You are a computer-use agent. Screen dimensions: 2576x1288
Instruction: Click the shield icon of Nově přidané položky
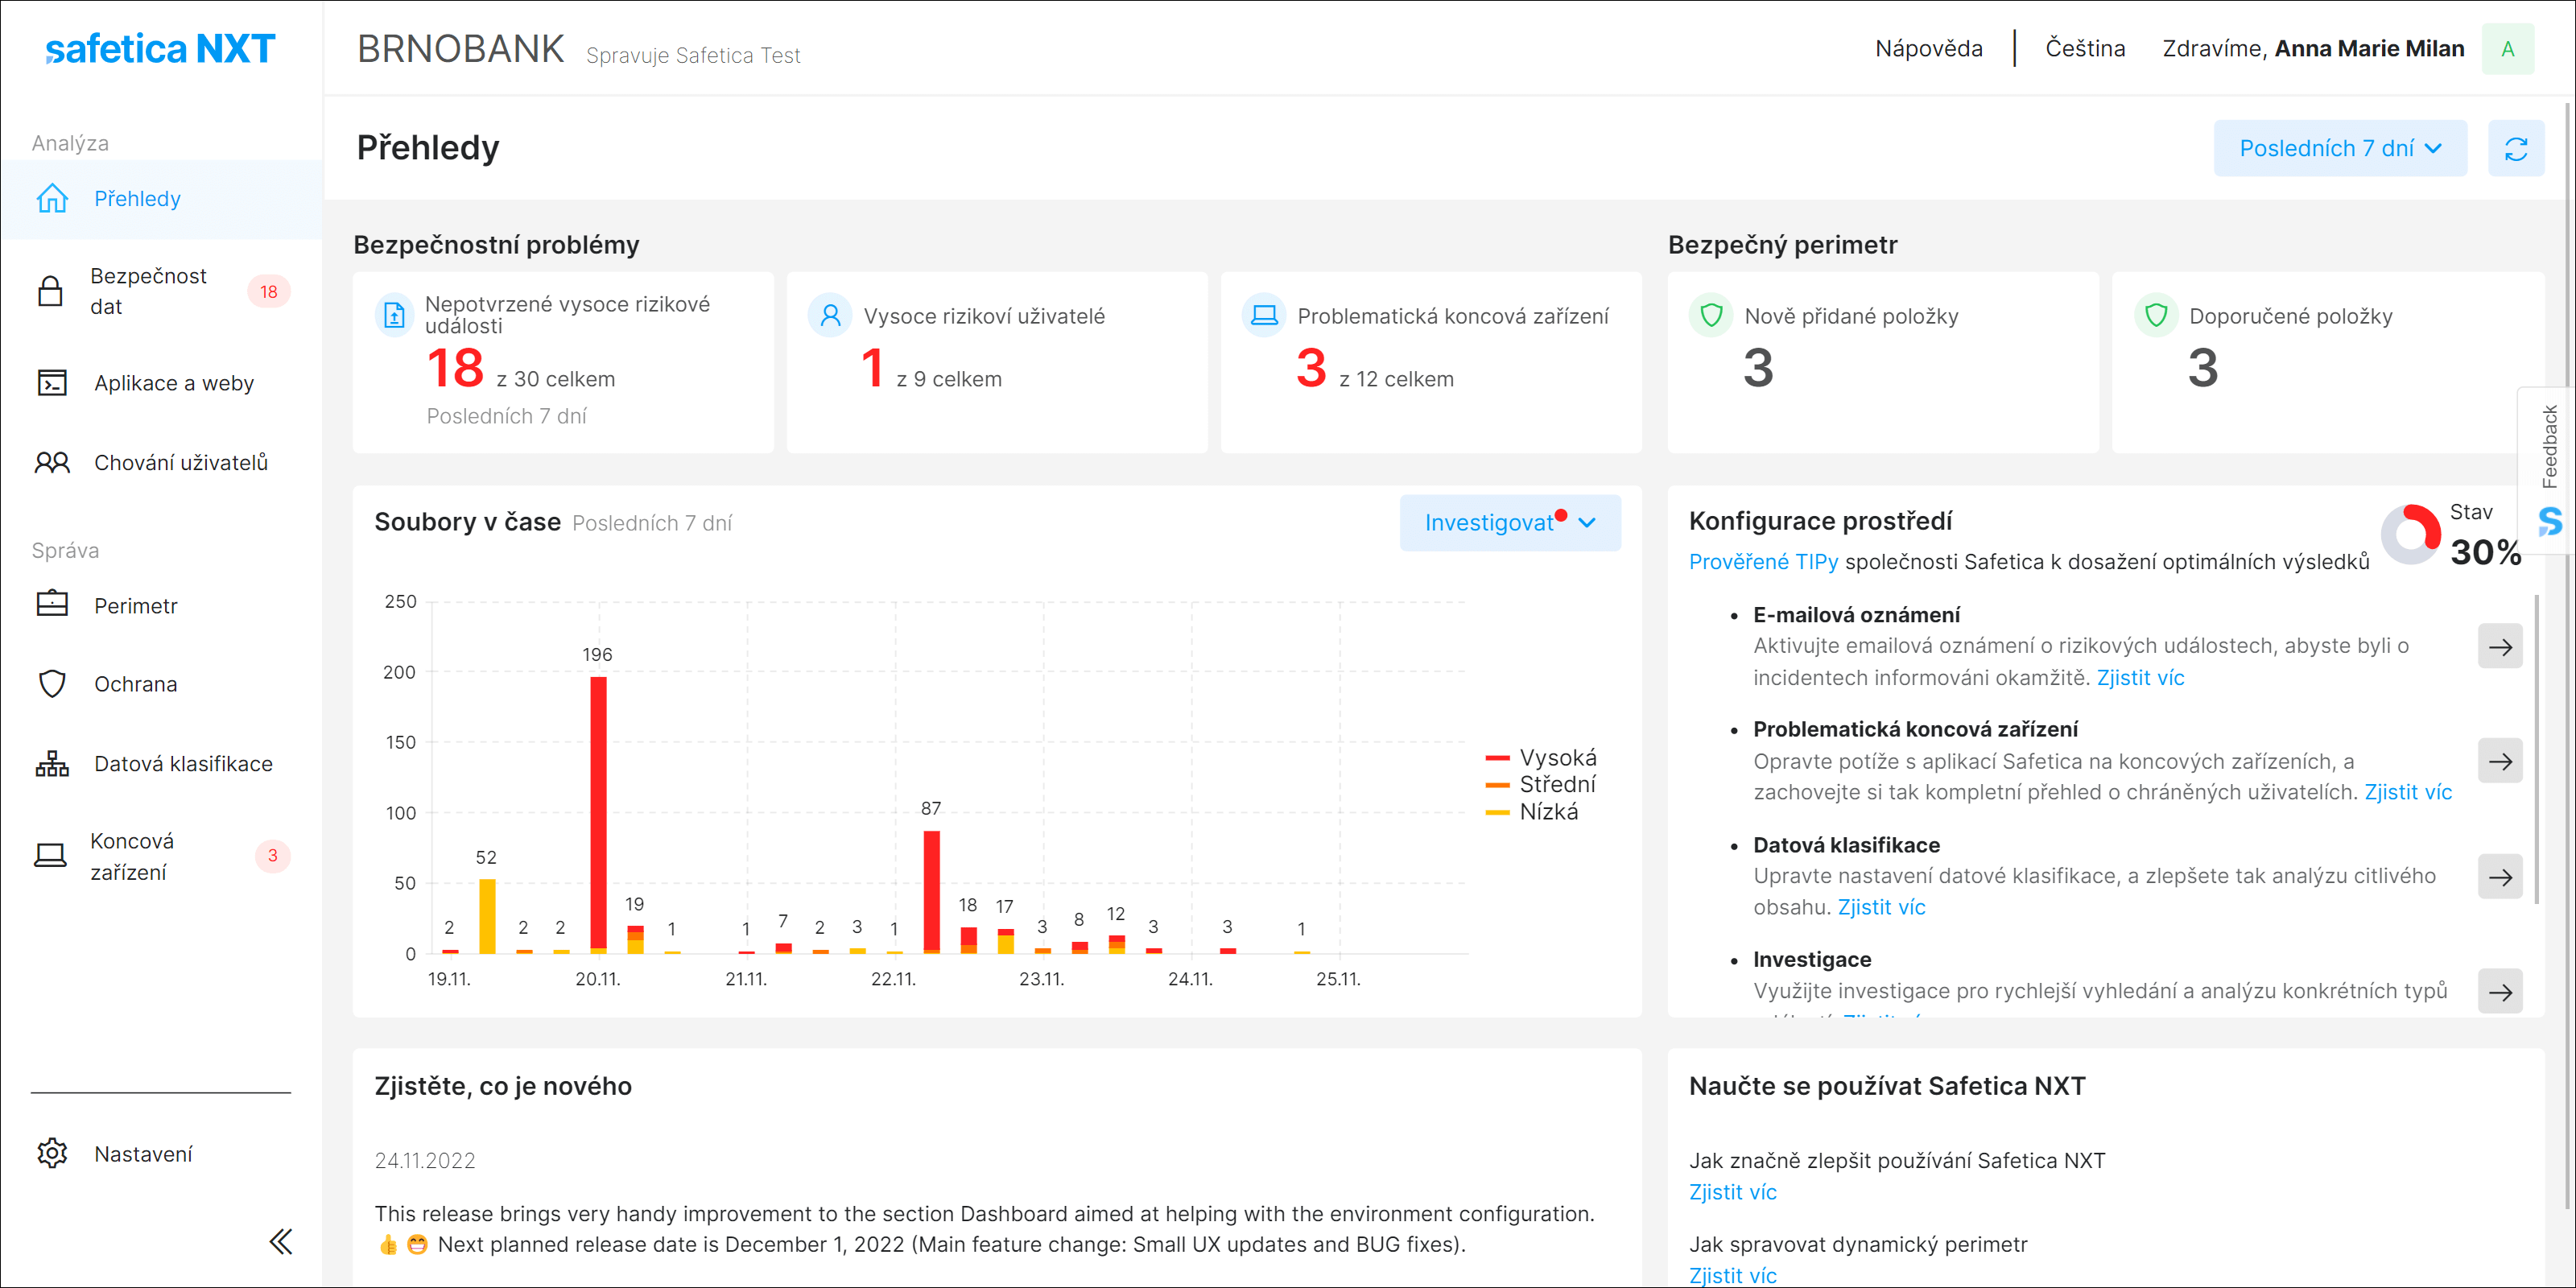pyautogui.click(x=1711, y=316)
